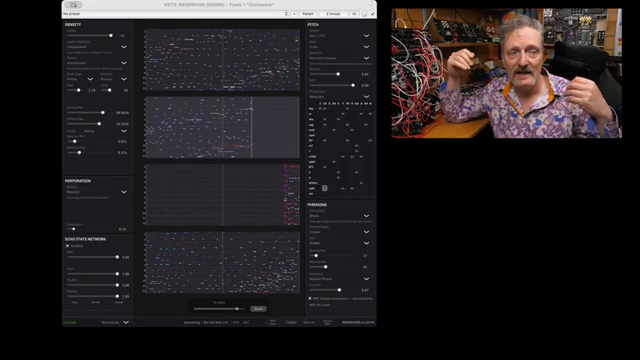Click the plus button next to presets
Image resolution: width=640 pixels, height=360 pixels.
coord(294,14)
